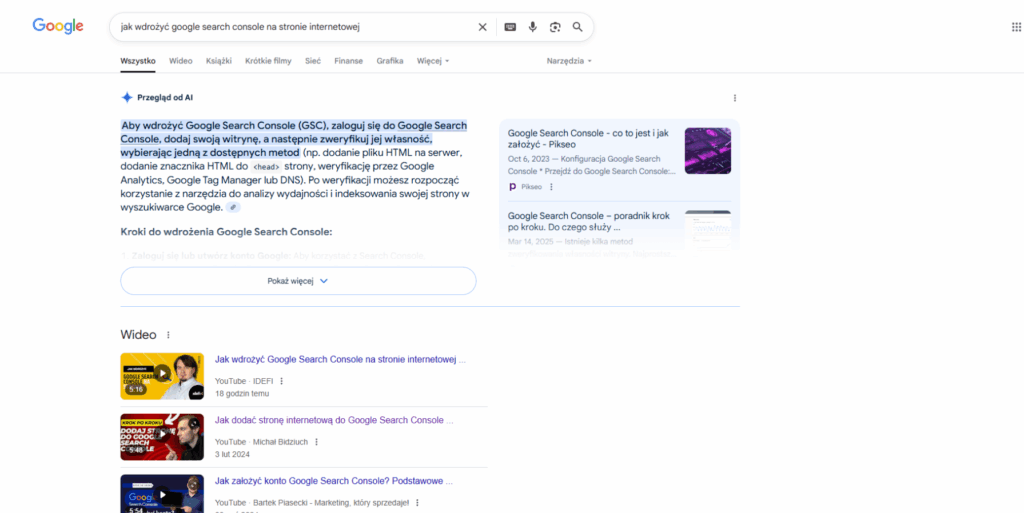Switch to the Wideo tab

(x=181, y=61)
